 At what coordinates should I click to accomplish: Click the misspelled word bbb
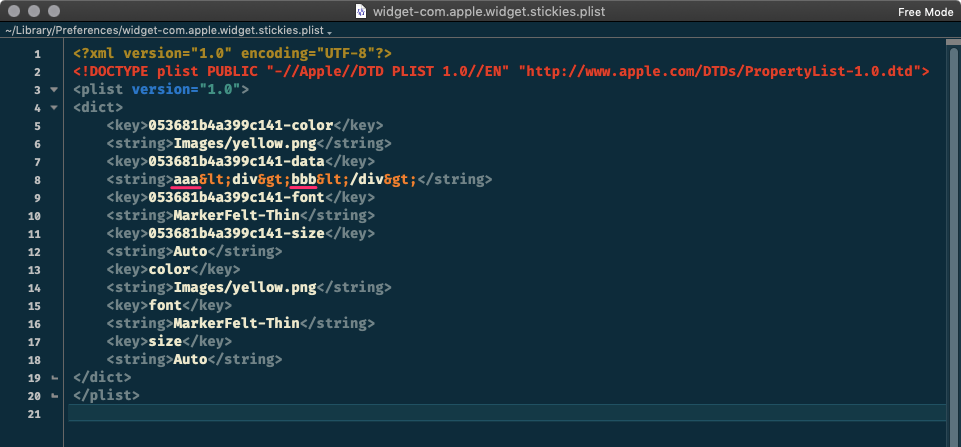tap(304, 180)
